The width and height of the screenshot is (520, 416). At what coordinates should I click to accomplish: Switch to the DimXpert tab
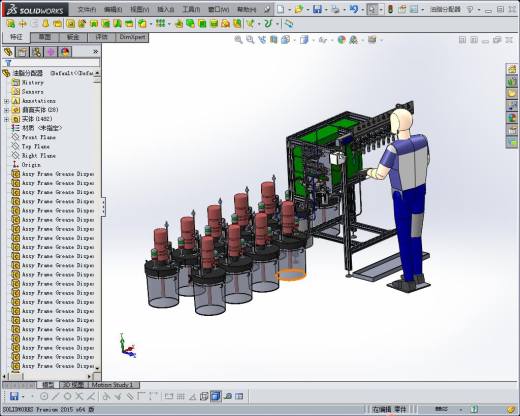click(x=132, y=37)
